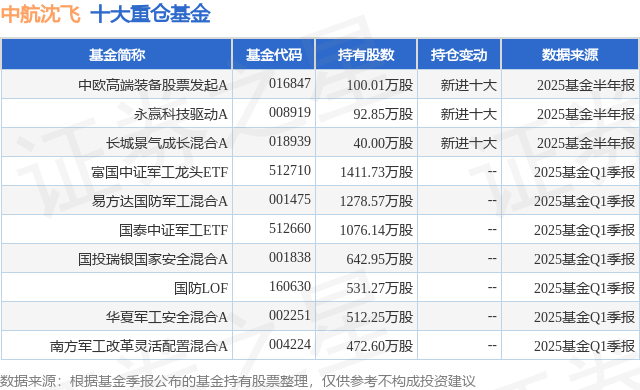The height and width of the screenshot is (390, 640).
Task: Click 新进十大 in the 016847 row
Action: (469, 85)
